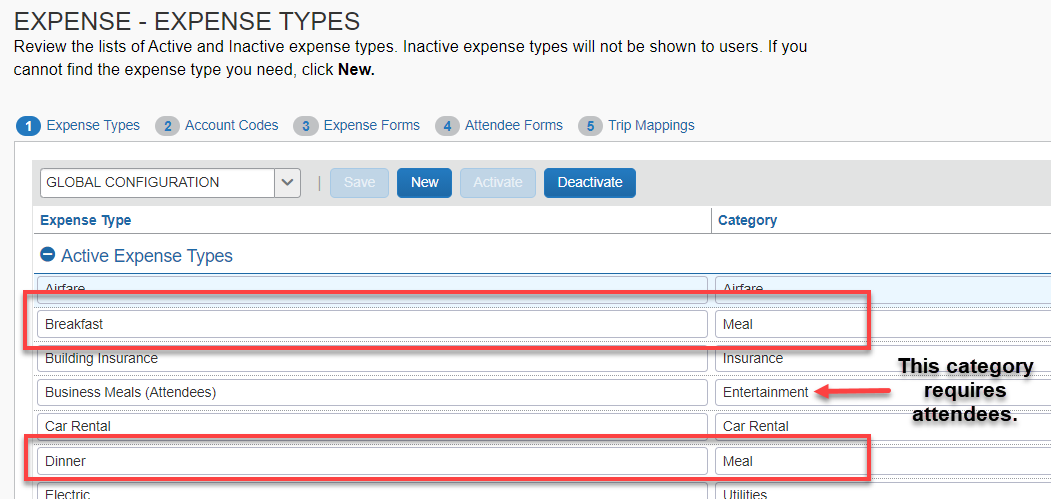Click the Deactivate button

[x=589, y=183]
